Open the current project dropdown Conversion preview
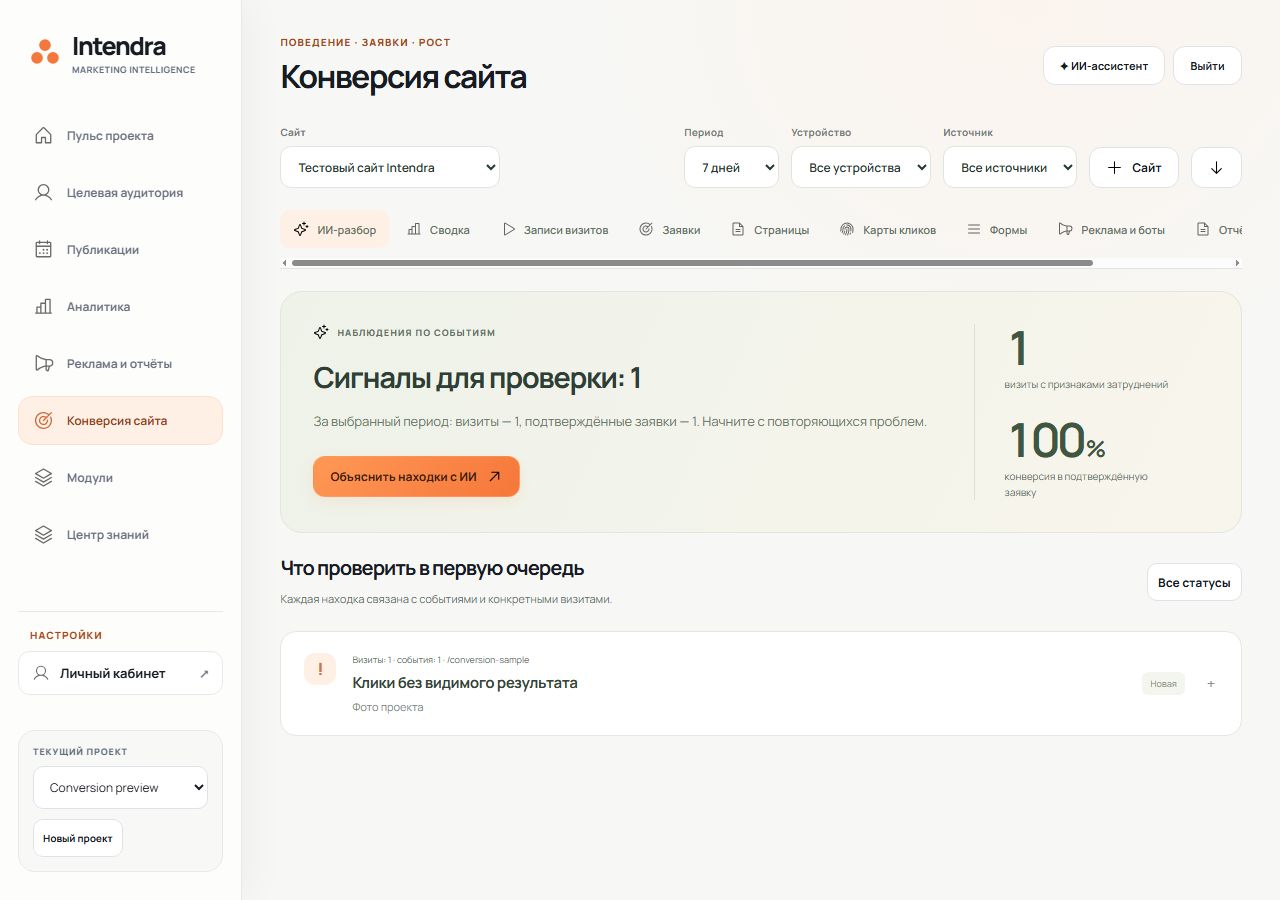Image resolution: width=1280 pixels, height=900 pixels. click(x=120, y=788)
